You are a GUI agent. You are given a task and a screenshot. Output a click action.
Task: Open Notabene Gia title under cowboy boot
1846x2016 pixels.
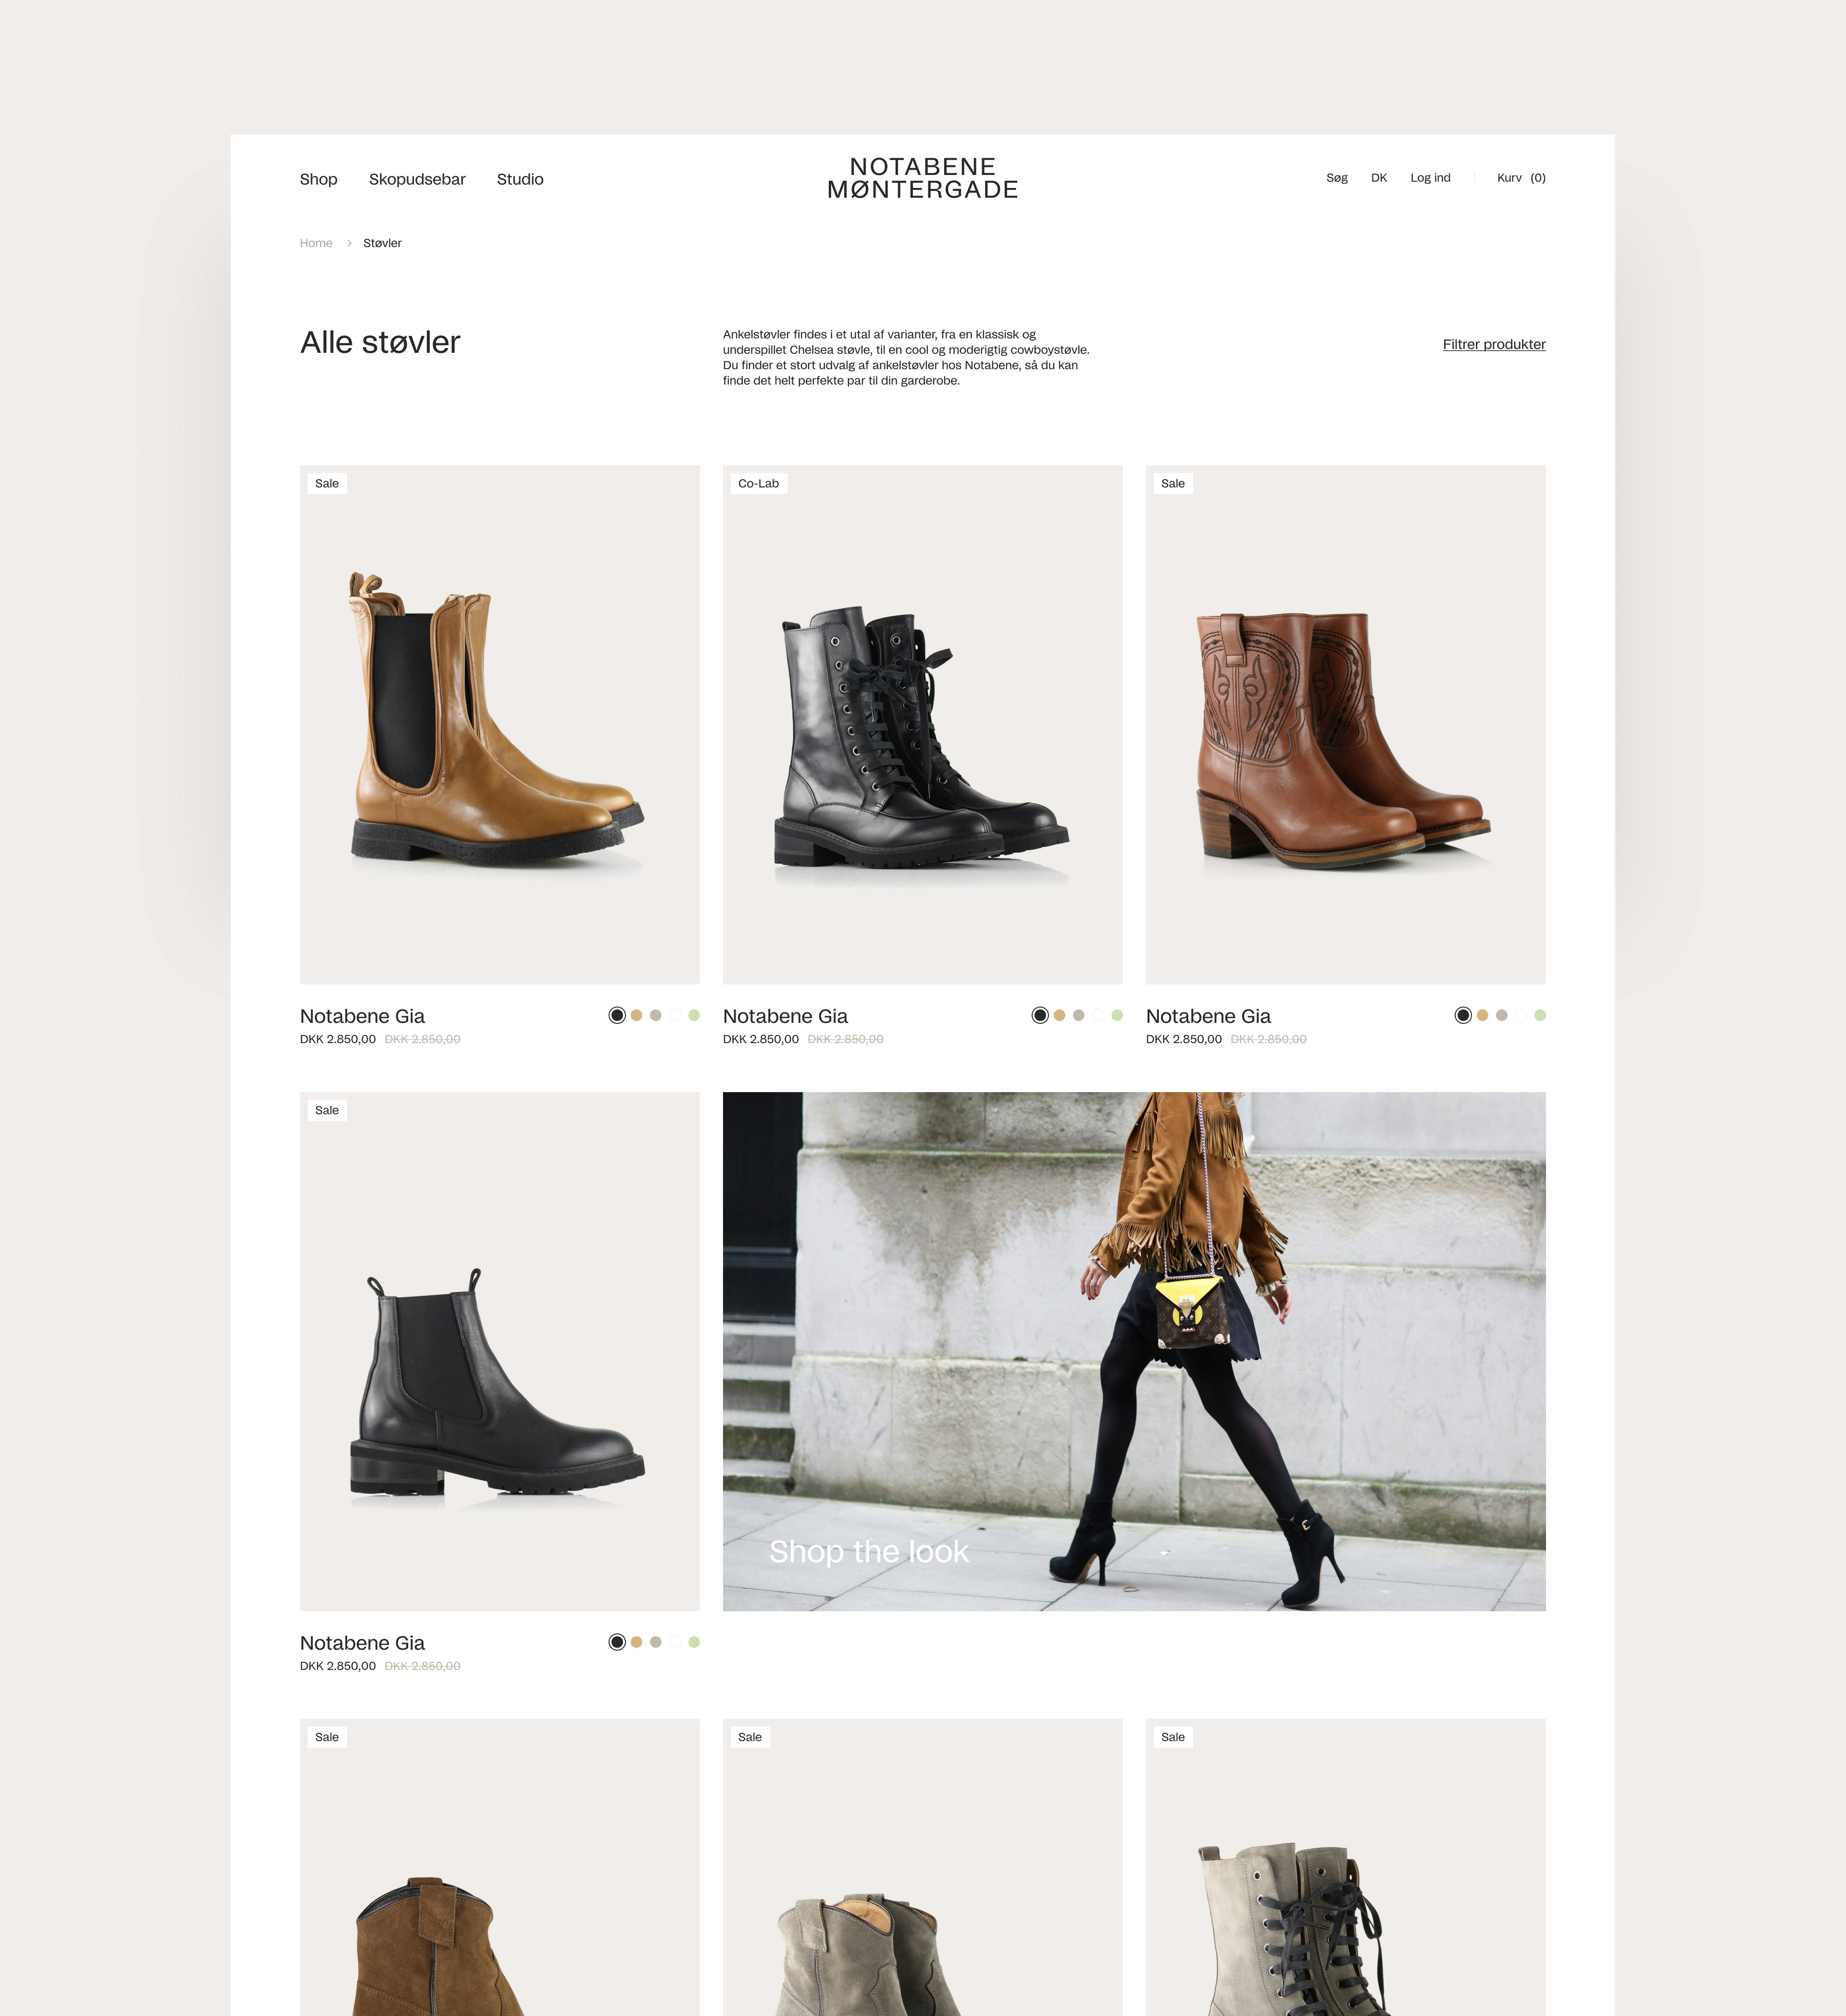tap(1208, 1016)
